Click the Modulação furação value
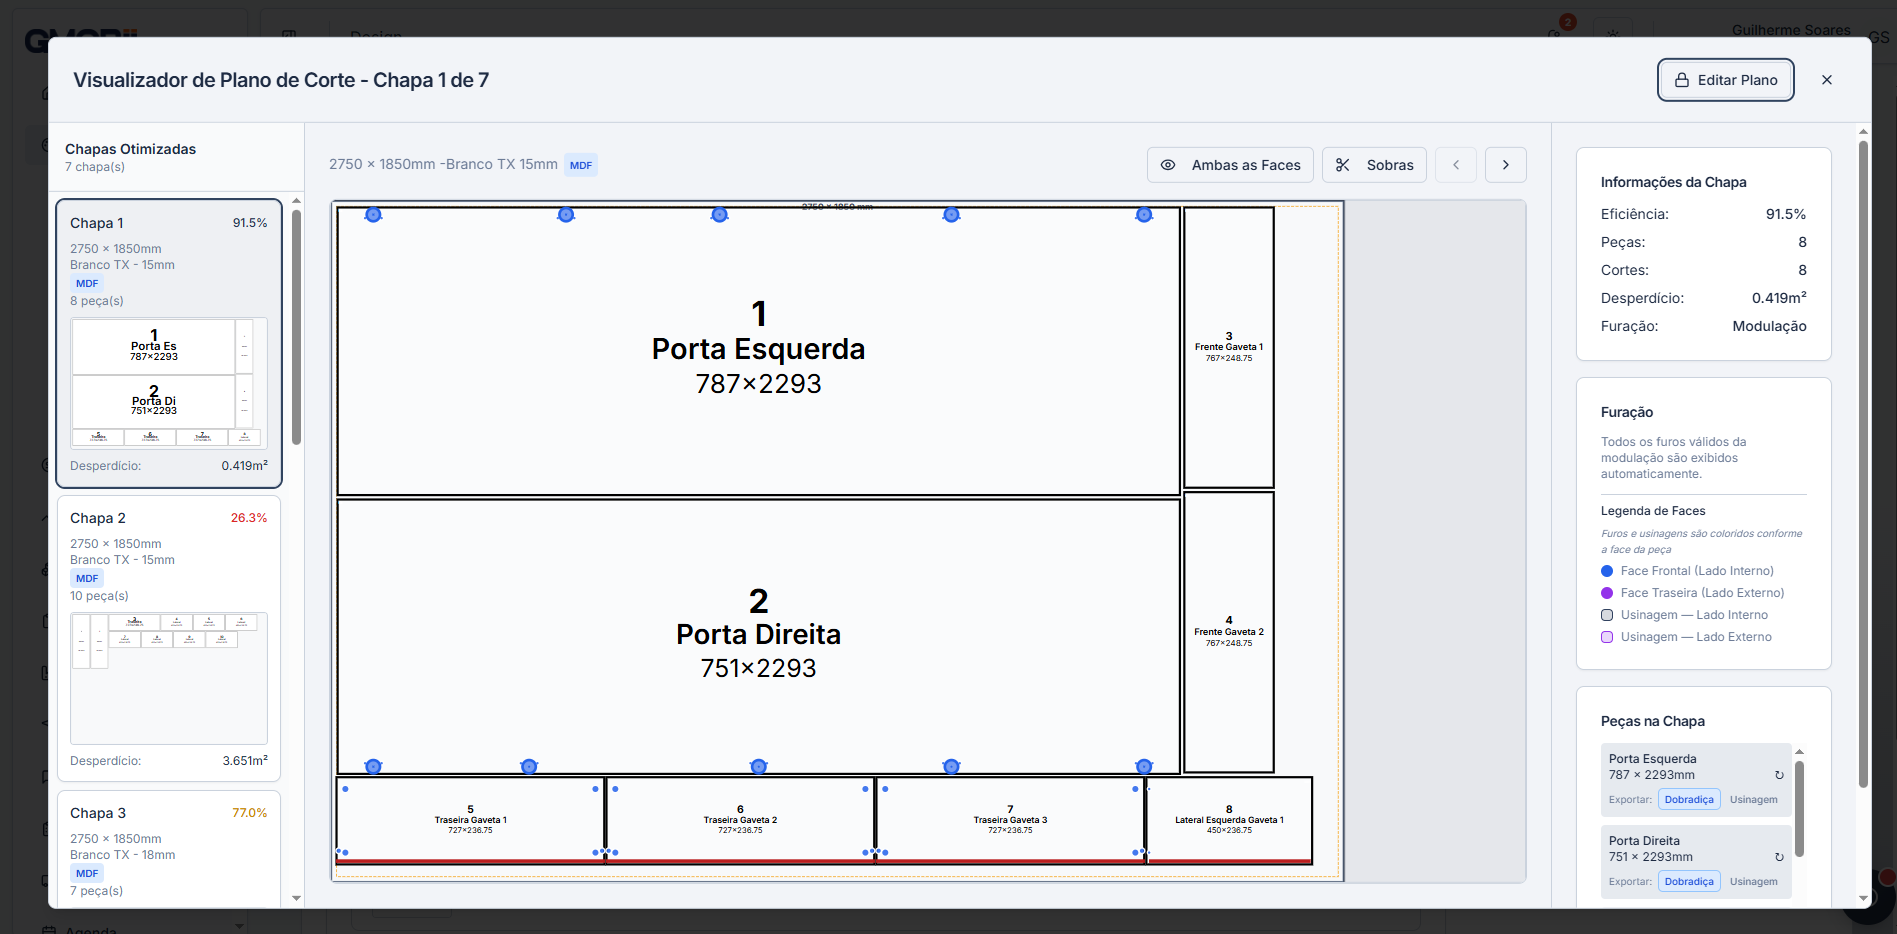Screen dimensions: 1897x934 1769,326
